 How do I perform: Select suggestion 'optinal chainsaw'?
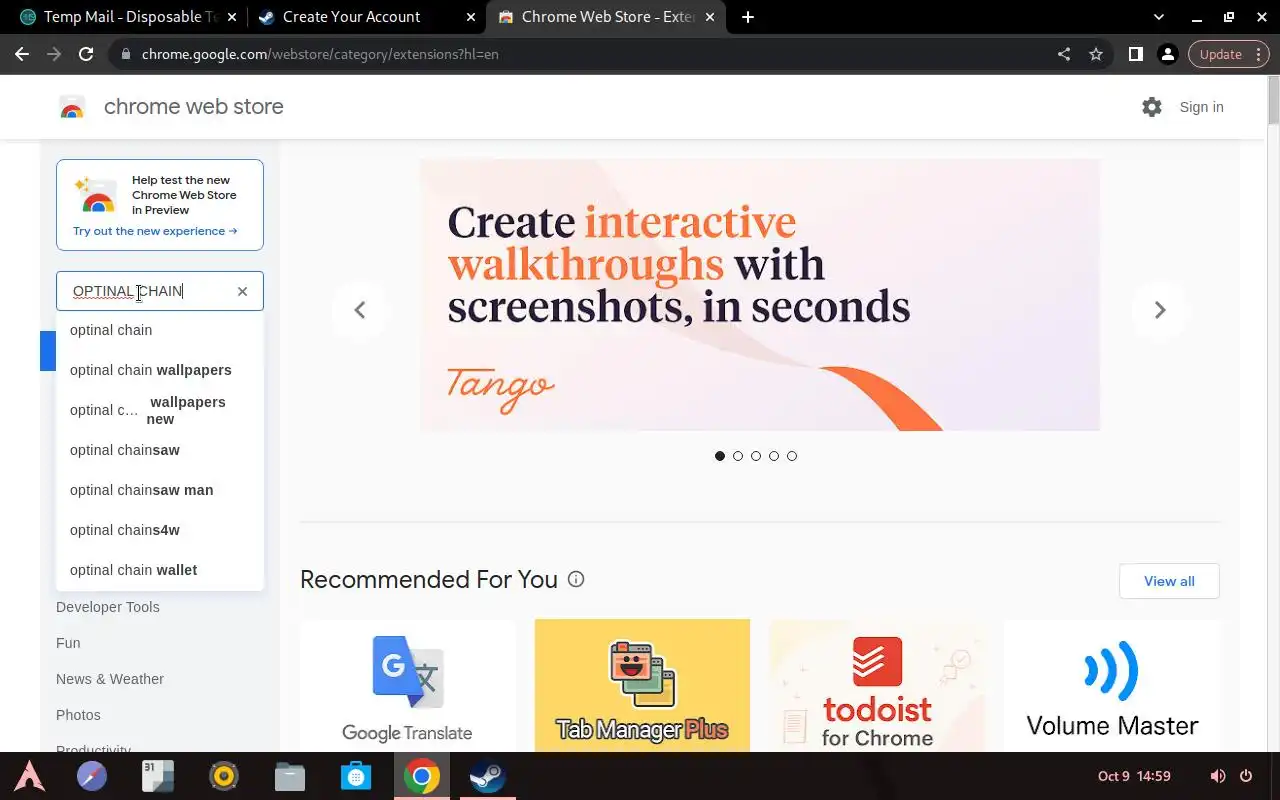coord(160,450)
